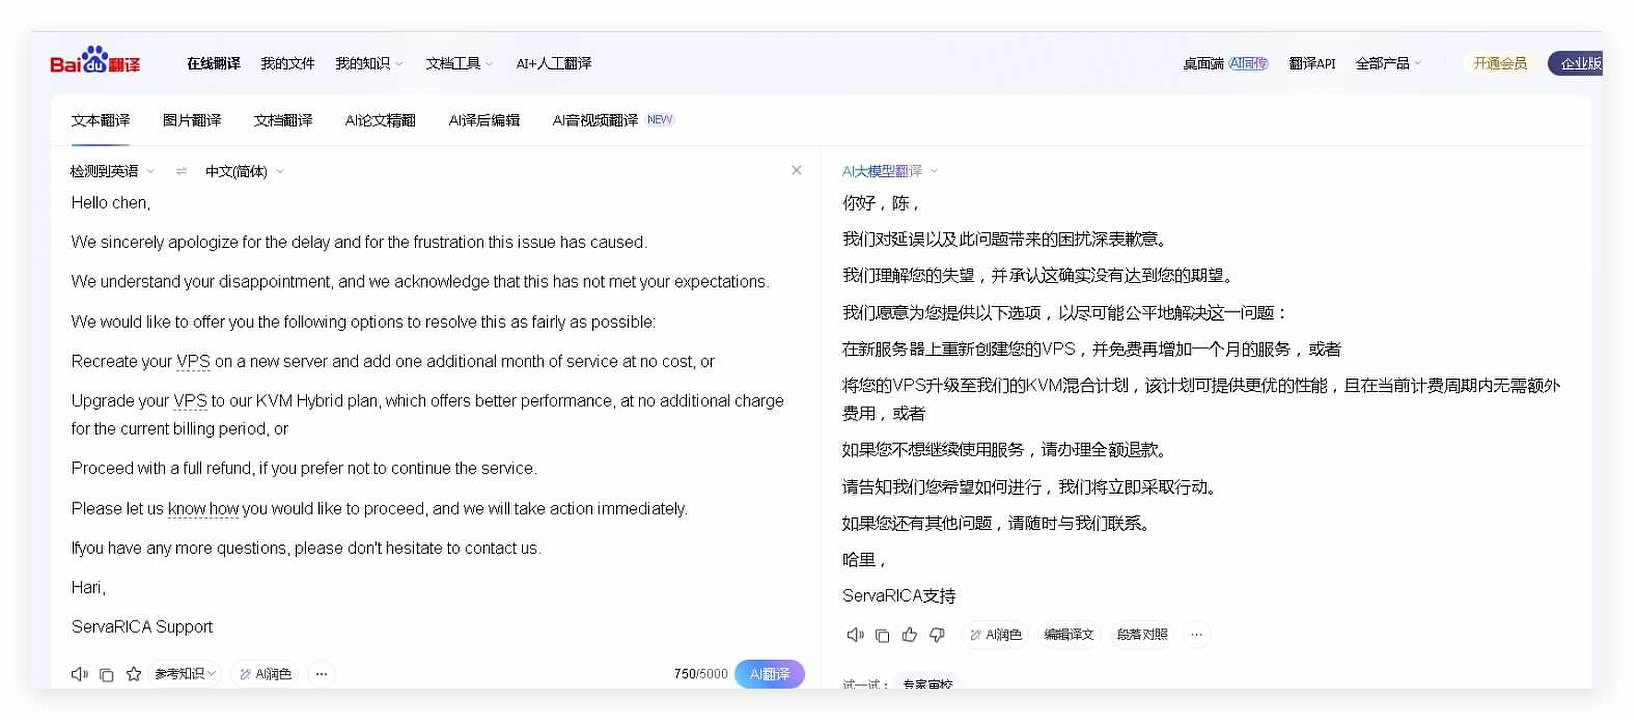Viewport: 1634px width, 720px height.
Task: Give the translation a thumbs down
Action: [x=937, y=635]
